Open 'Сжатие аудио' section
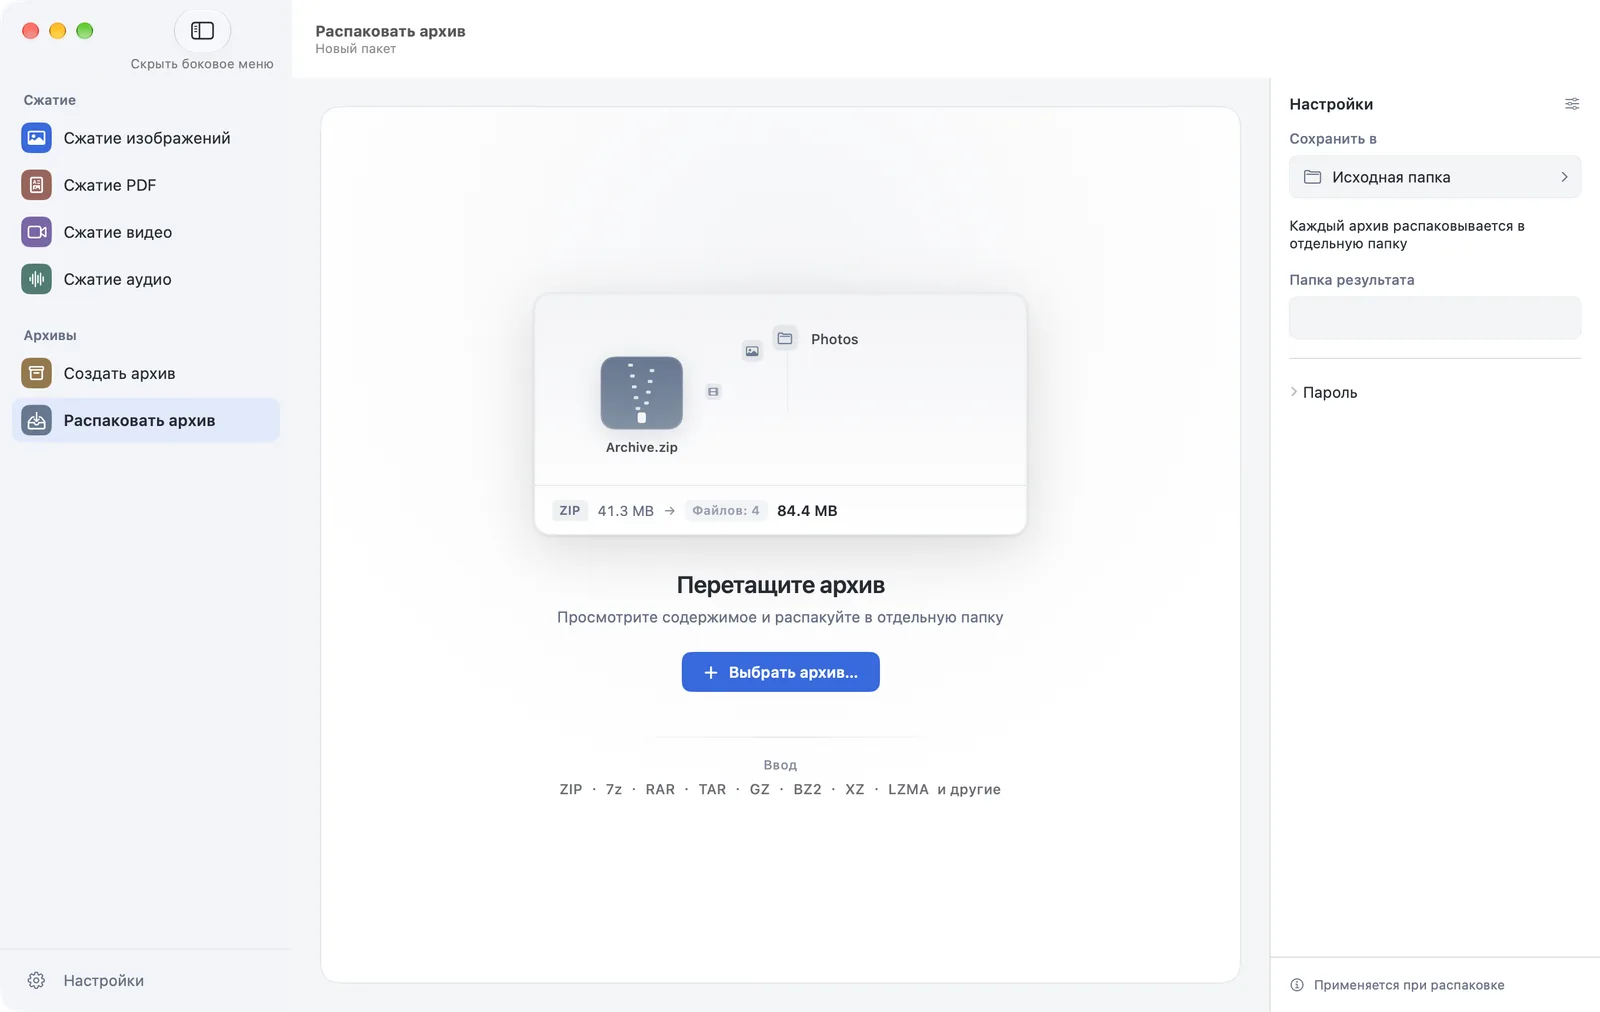Screen dimensions: 1600x1012 (x=146, y=279)
